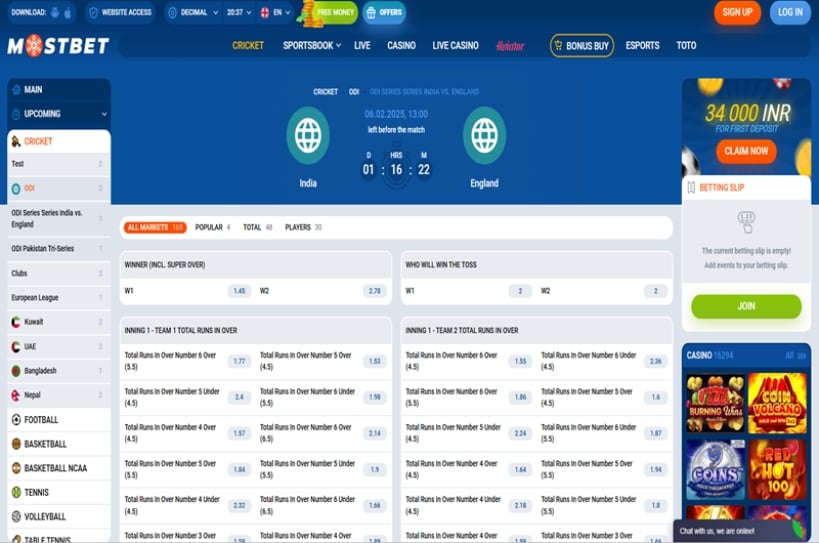Click the Betting Slip header icon
This screenshot has height=543, width=819.
tap(691, 187)
